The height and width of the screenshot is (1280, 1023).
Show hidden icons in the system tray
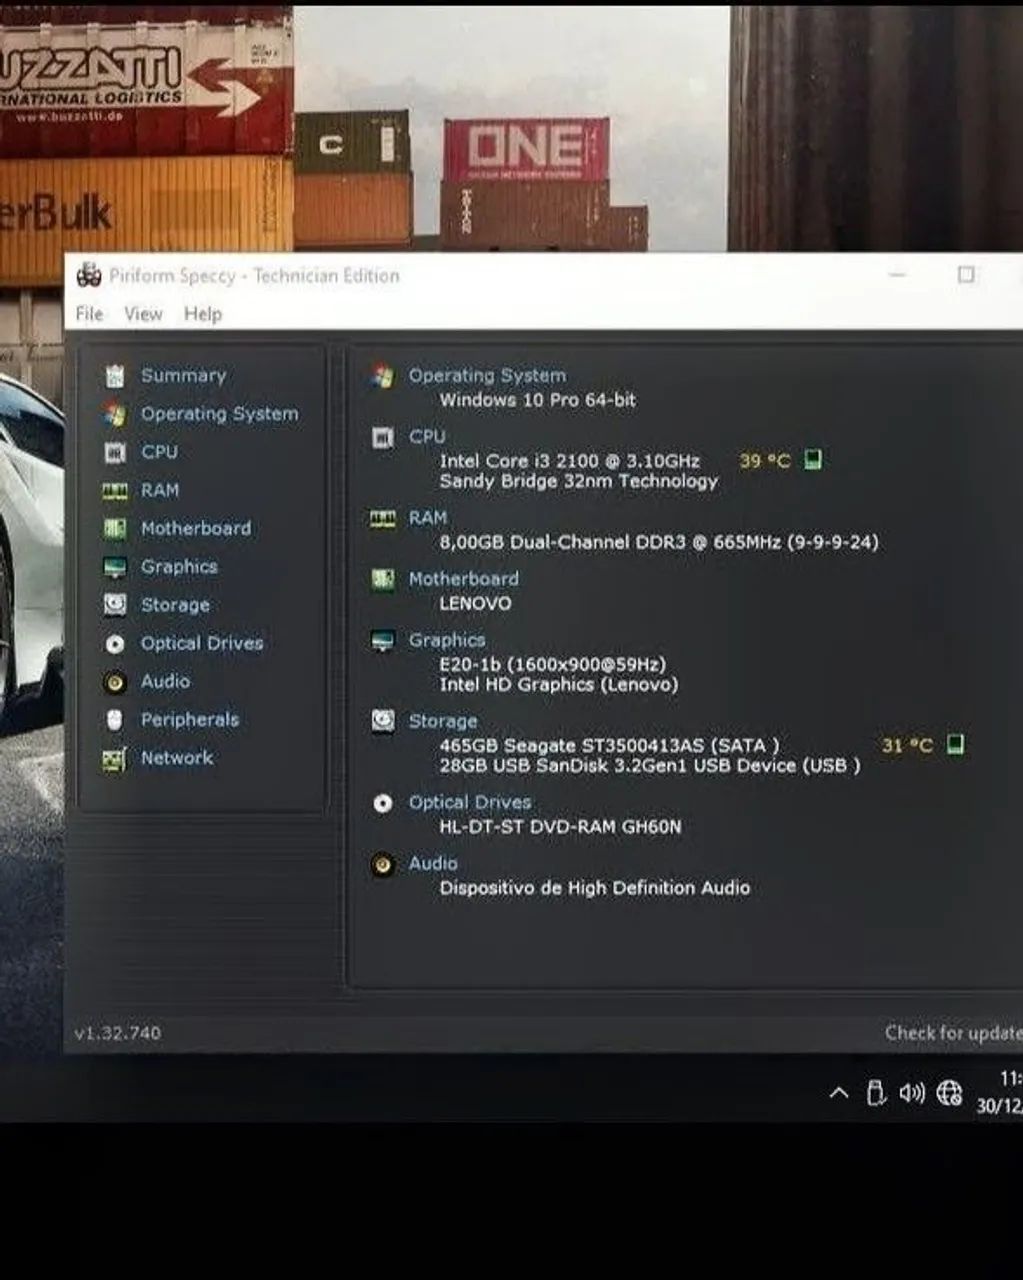839,1093
